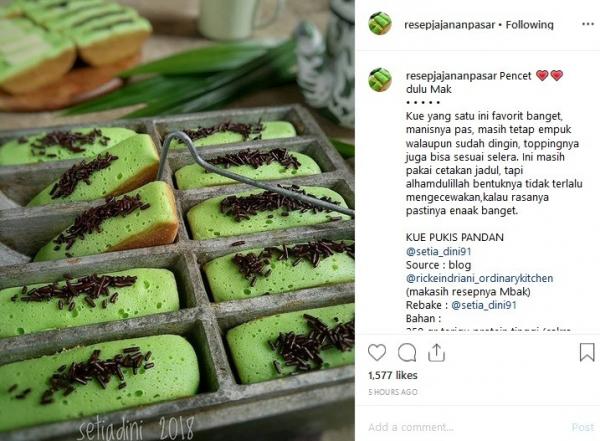Click the pandan pukis cake photo
600x441 pixels.
pos(177,220)
